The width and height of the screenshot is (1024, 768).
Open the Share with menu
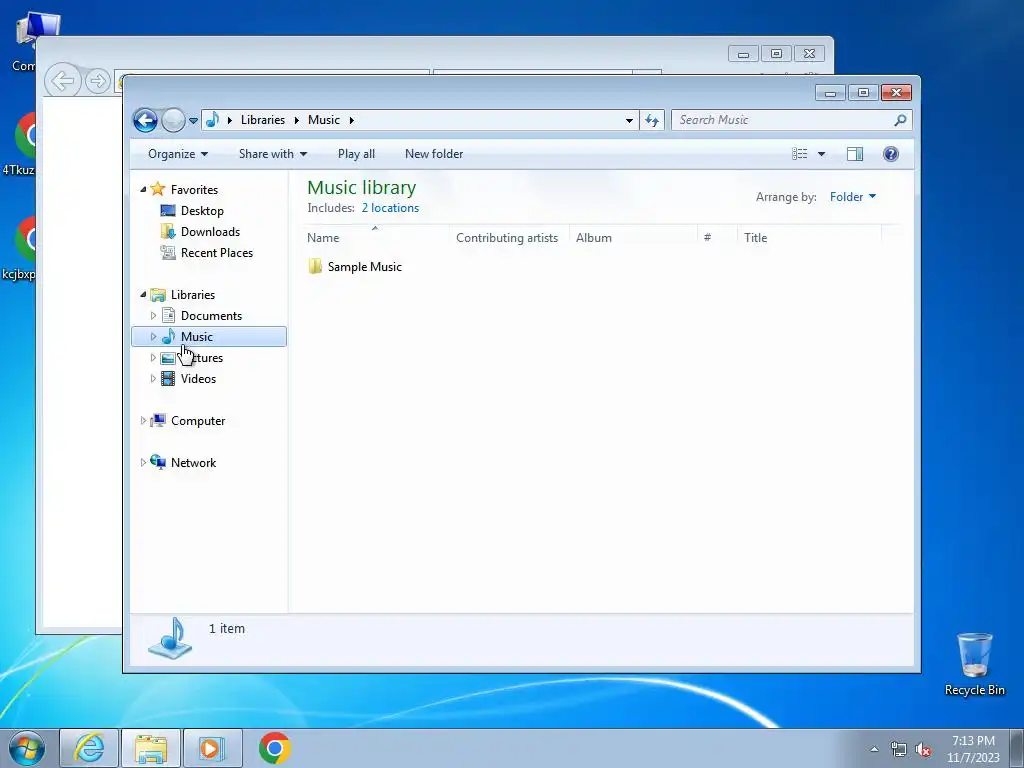[272, 154]
